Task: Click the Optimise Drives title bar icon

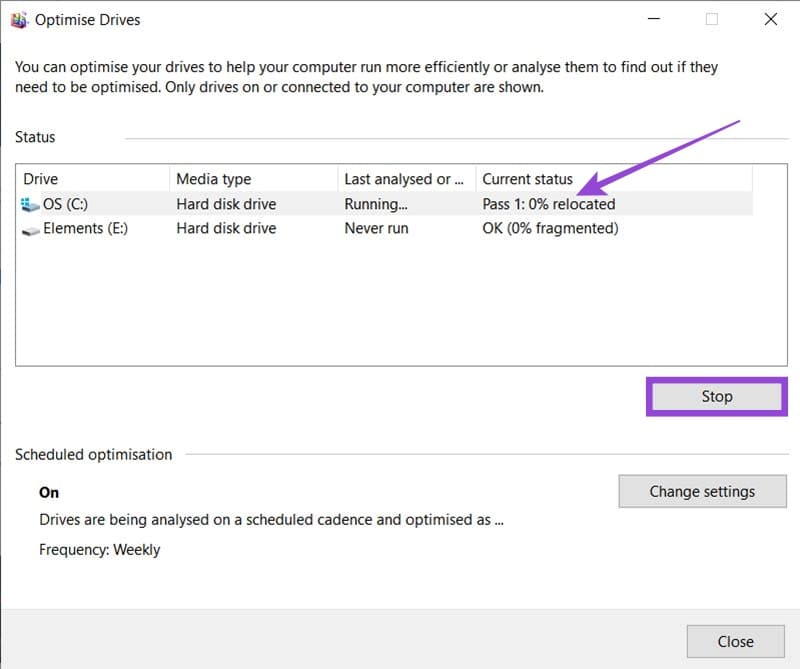Action: coord(19,18)
